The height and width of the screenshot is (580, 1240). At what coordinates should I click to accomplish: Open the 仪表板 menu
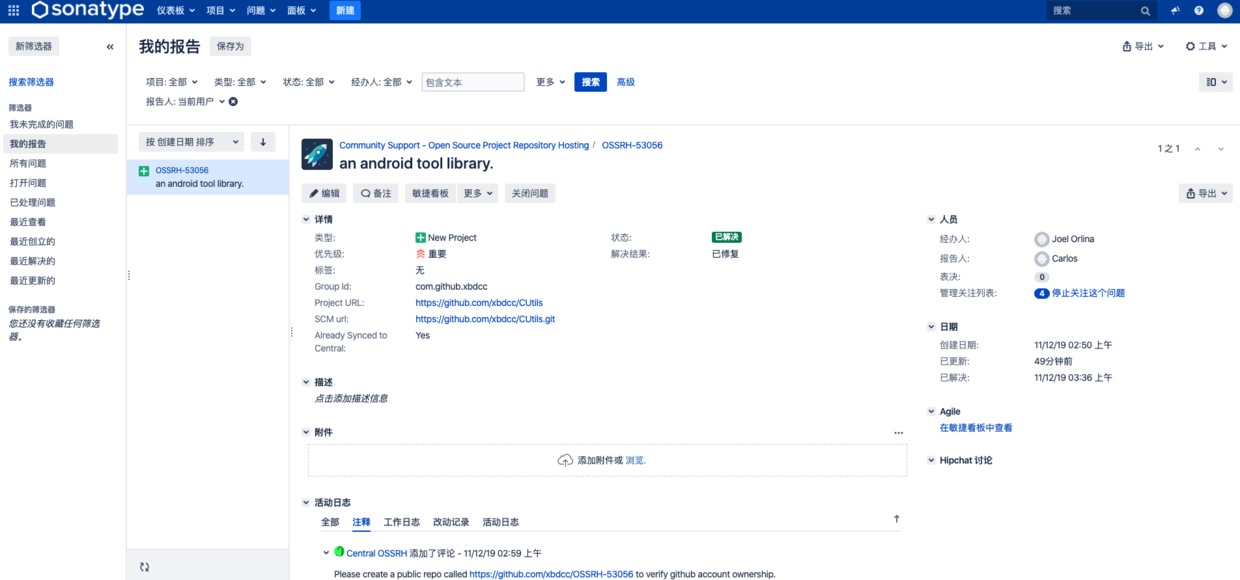coord(176,11)
